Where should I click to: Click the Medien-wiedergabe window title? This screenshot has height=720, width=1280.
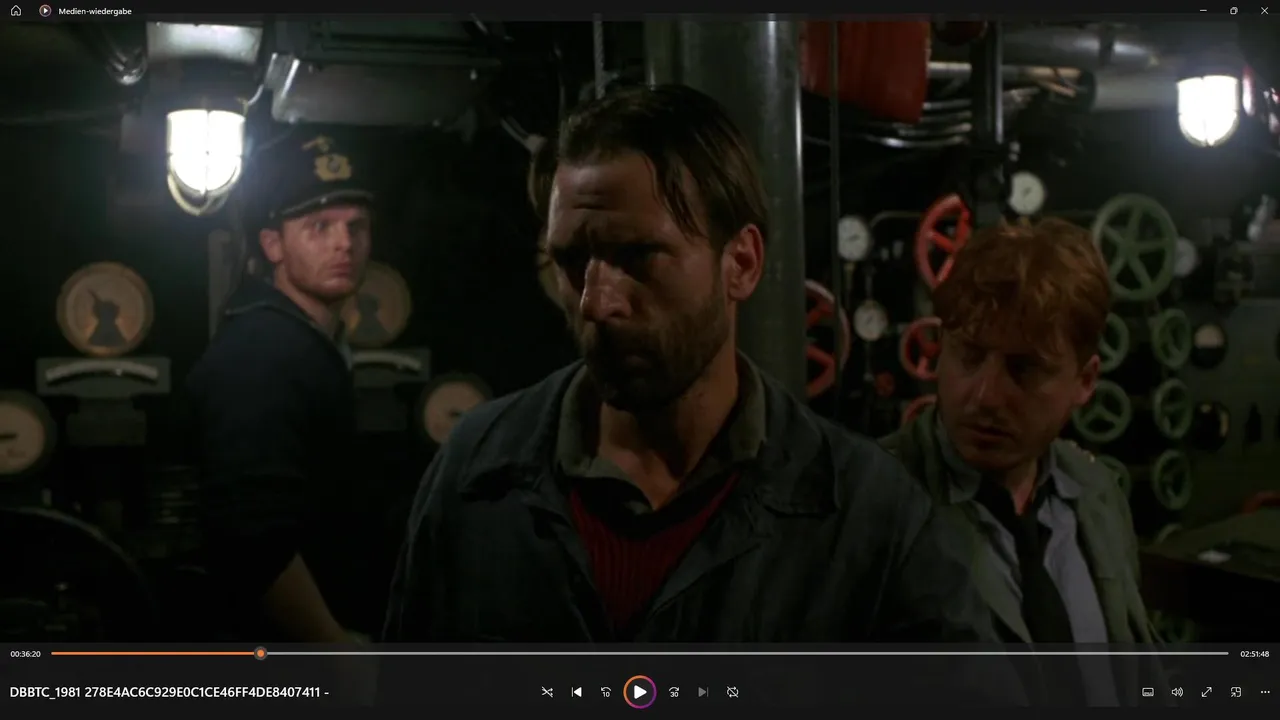click(x=95, y=11)
